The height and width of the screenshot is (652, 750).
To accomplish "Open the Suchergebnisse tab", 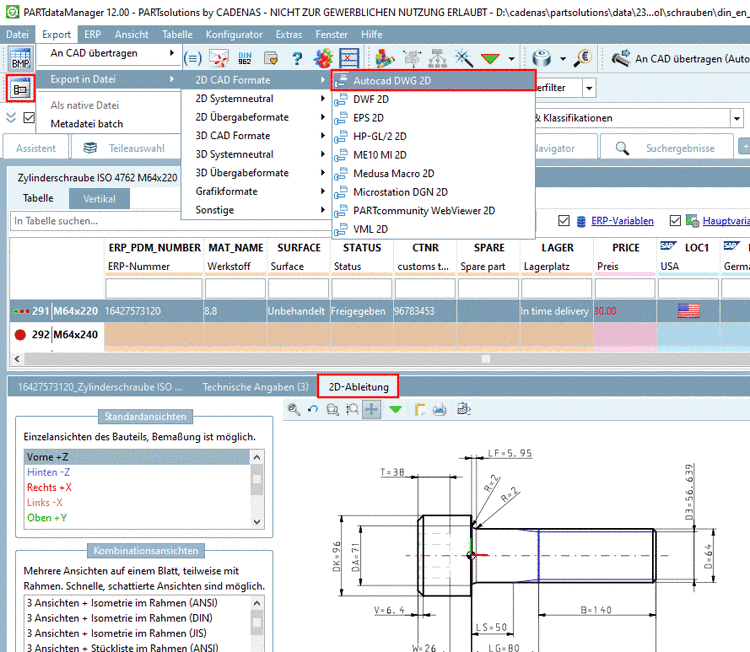I will click(x=667, y=148).
